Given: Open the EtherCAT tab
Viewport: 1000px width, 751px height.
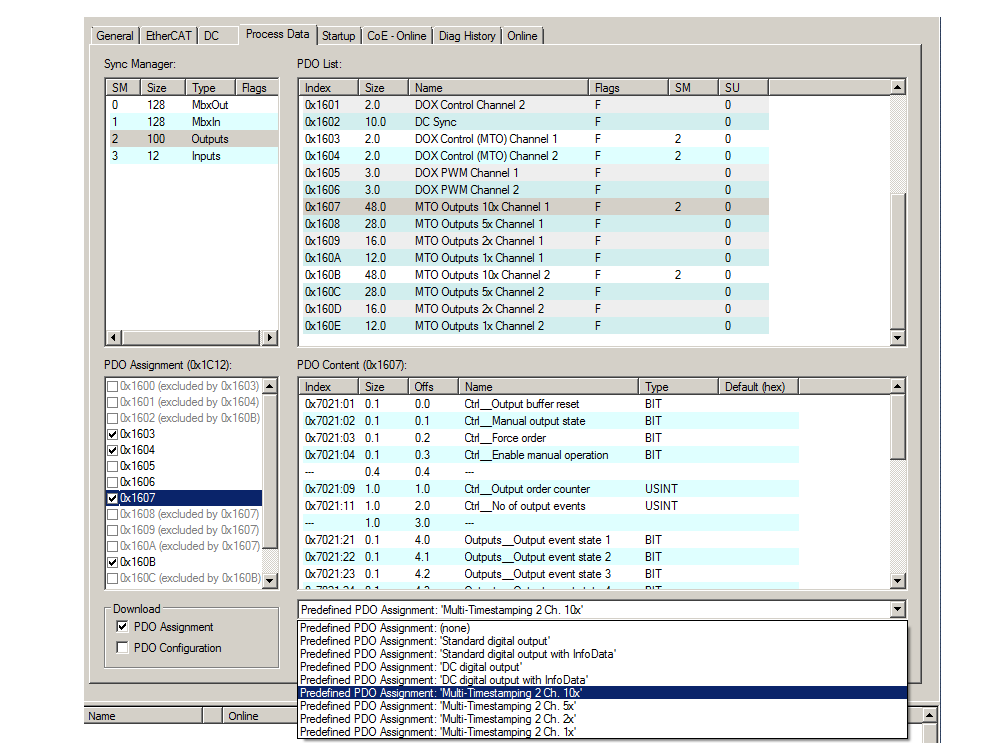Looking at the screenshot, I should click(x=168, y=36).
